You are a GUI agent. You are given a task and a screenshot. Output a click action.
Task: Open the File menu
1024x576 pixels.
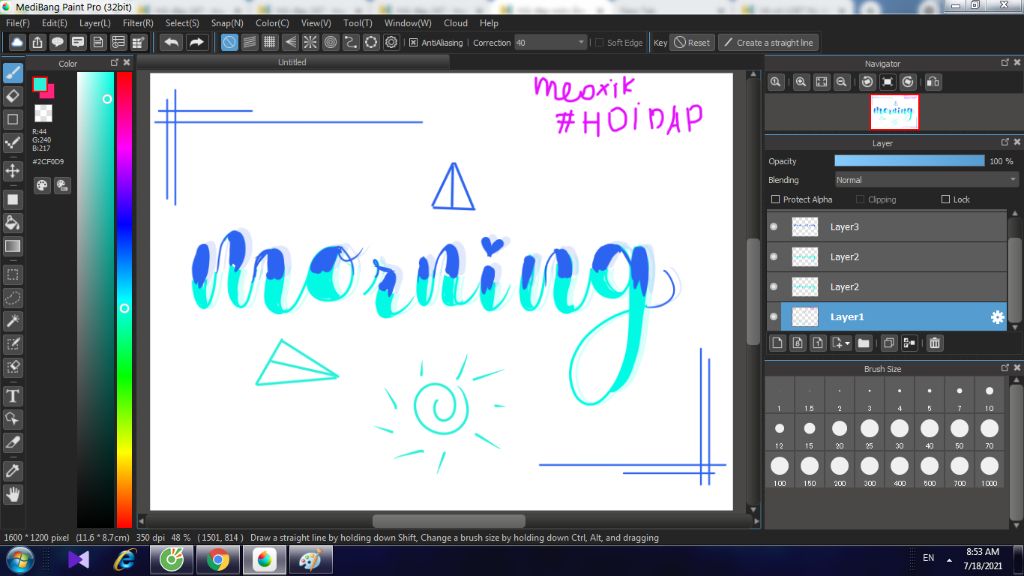[18, 23]
